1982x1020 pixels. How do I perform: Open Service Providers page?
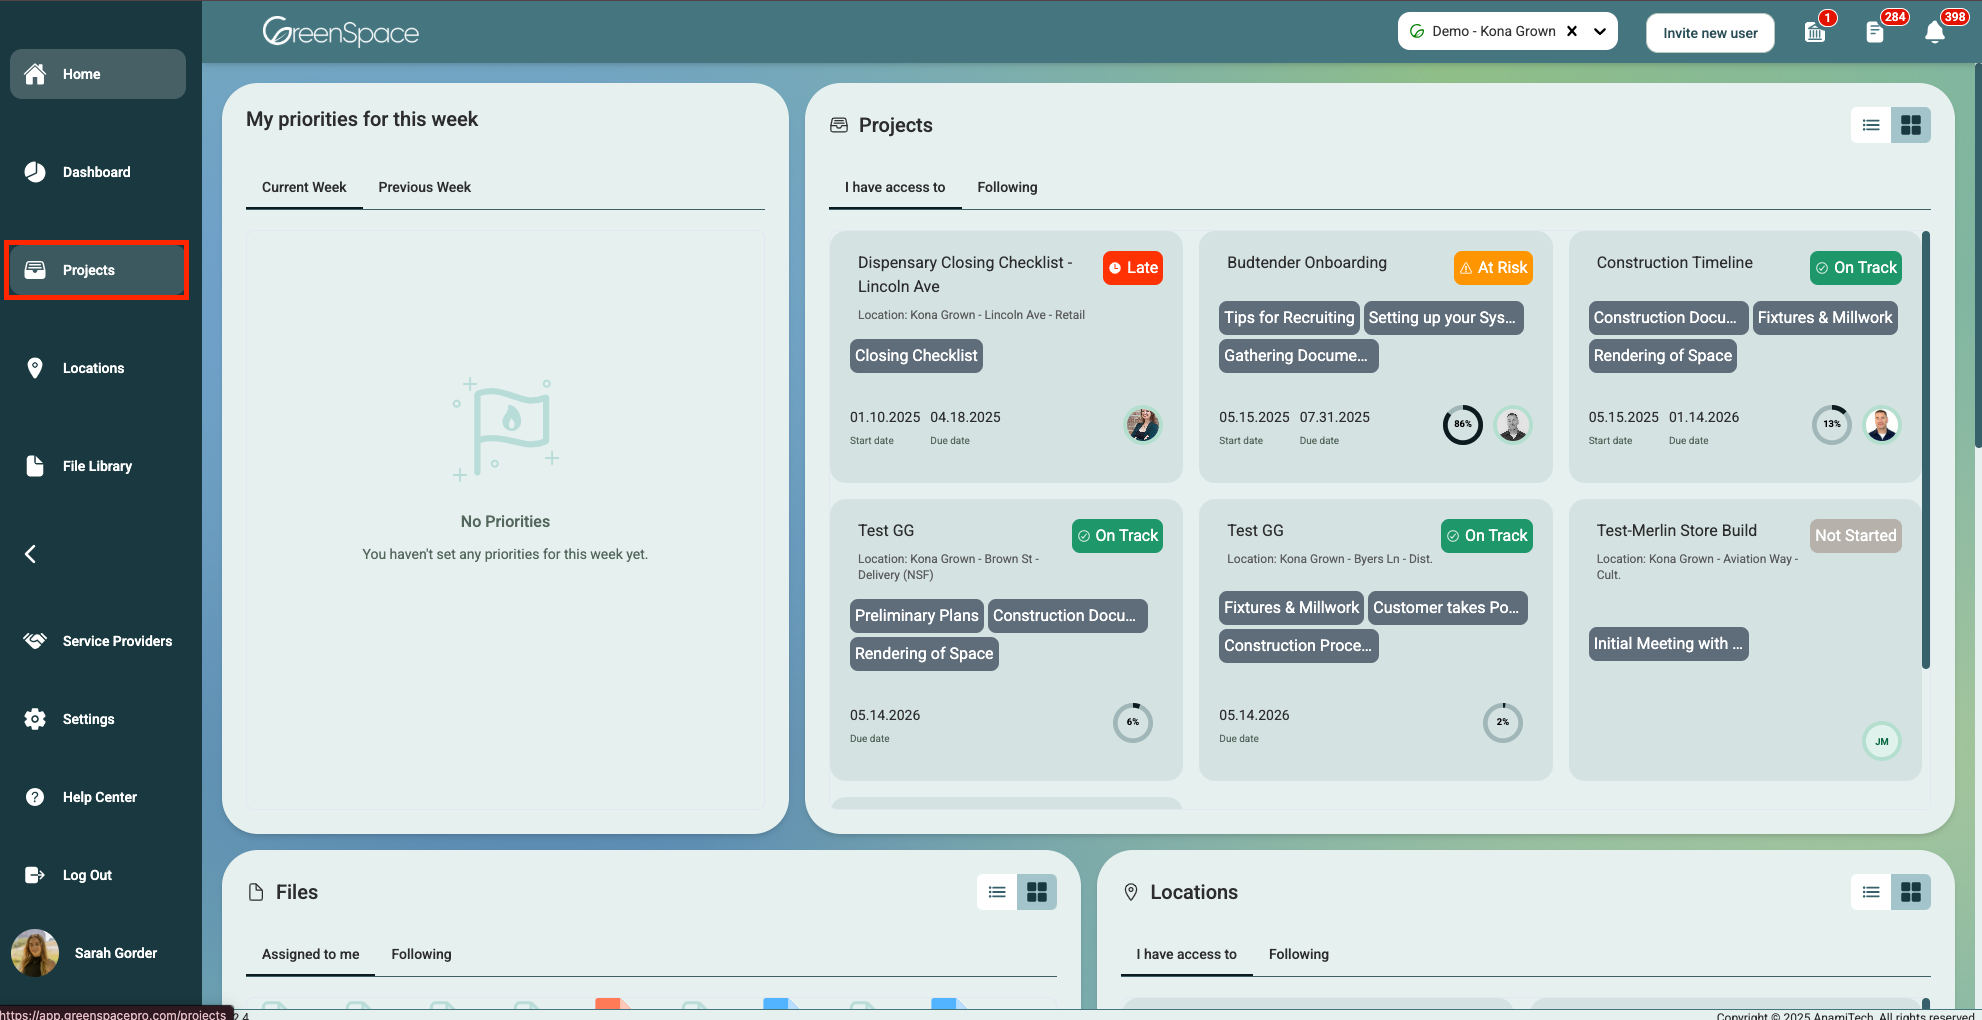(98, 641)
